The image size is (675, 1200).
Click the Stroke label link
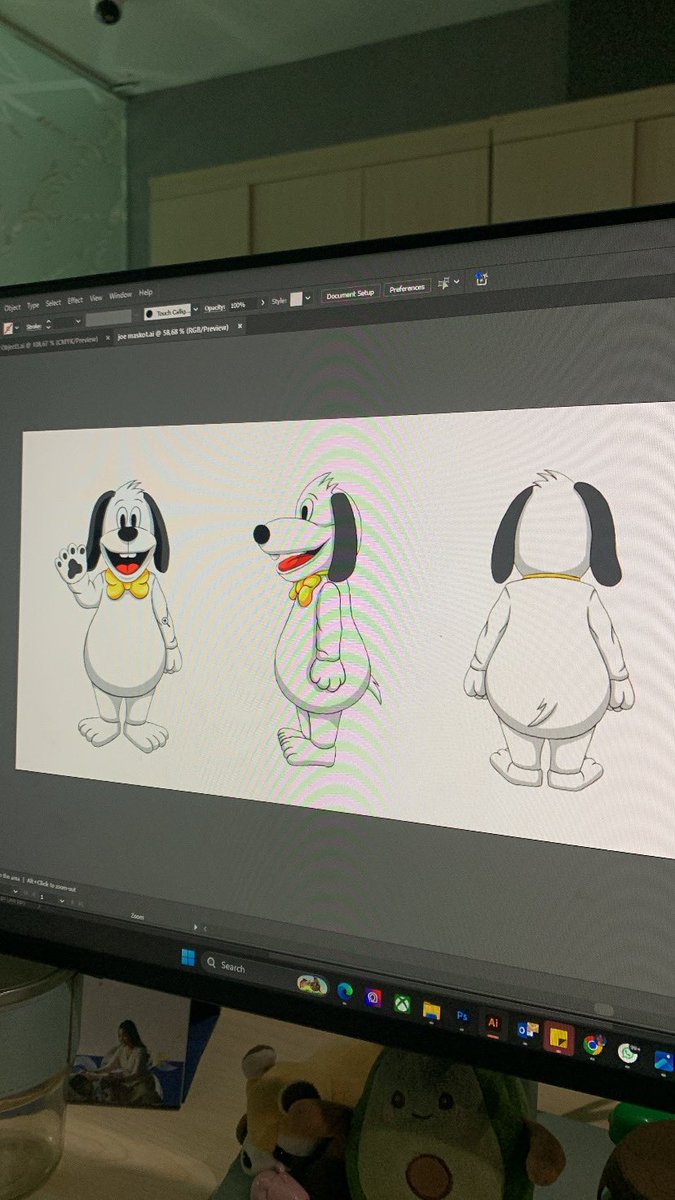click(33, 326)
